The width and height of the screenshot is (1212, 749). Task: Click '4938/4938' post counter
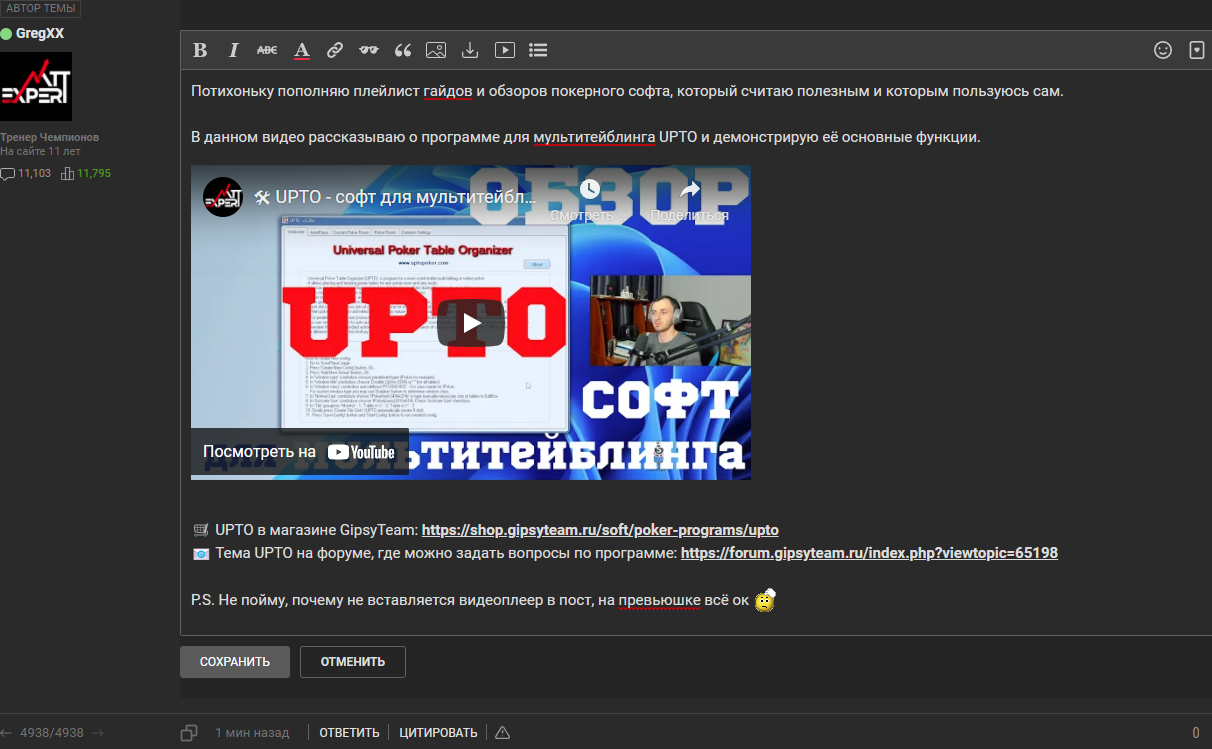pos(52,733)
